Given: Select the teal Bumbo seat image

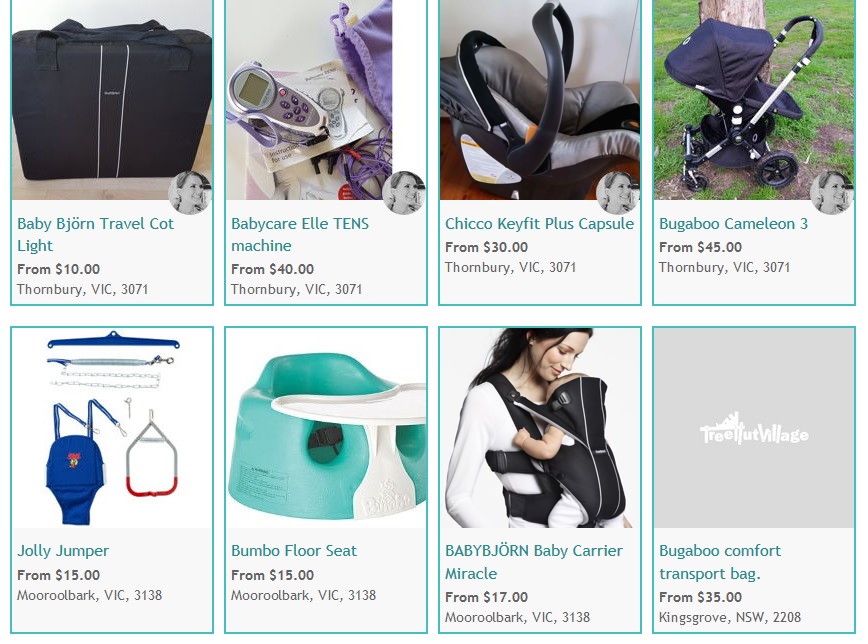Looking at the screenshot, I should (326, 428).
